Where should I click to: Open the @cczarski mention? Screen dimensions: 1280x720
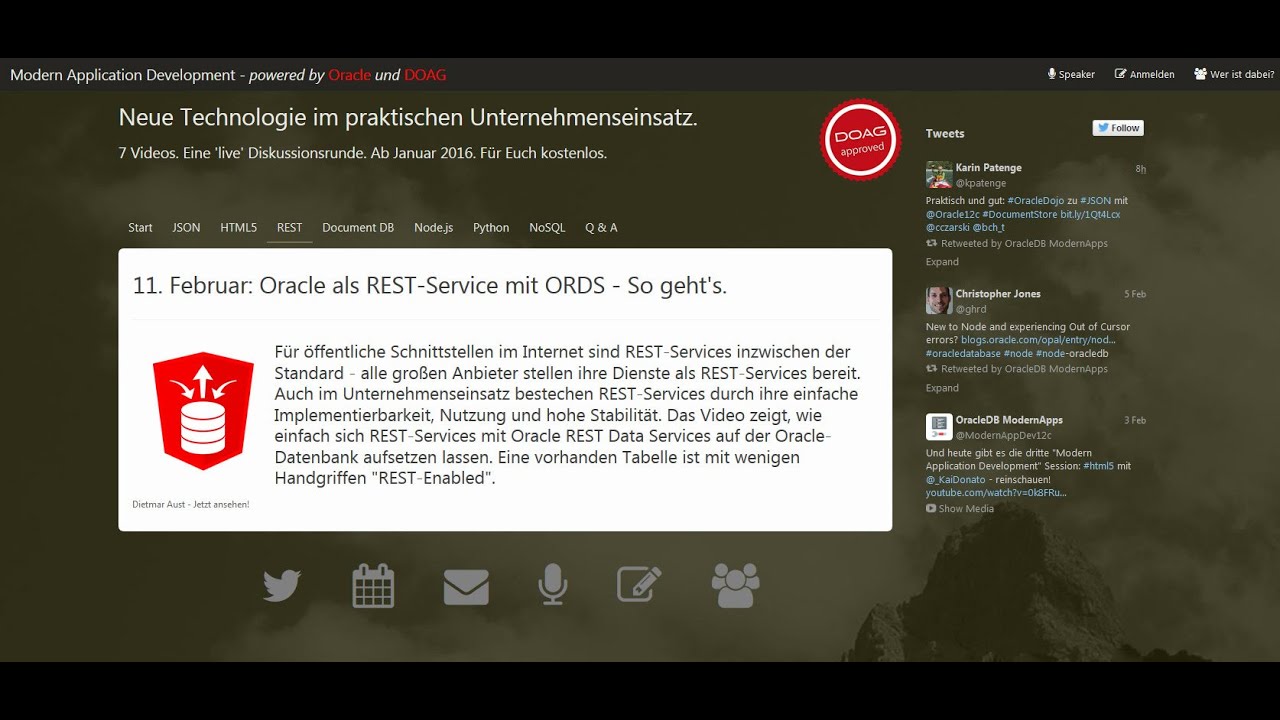[947, 227]
